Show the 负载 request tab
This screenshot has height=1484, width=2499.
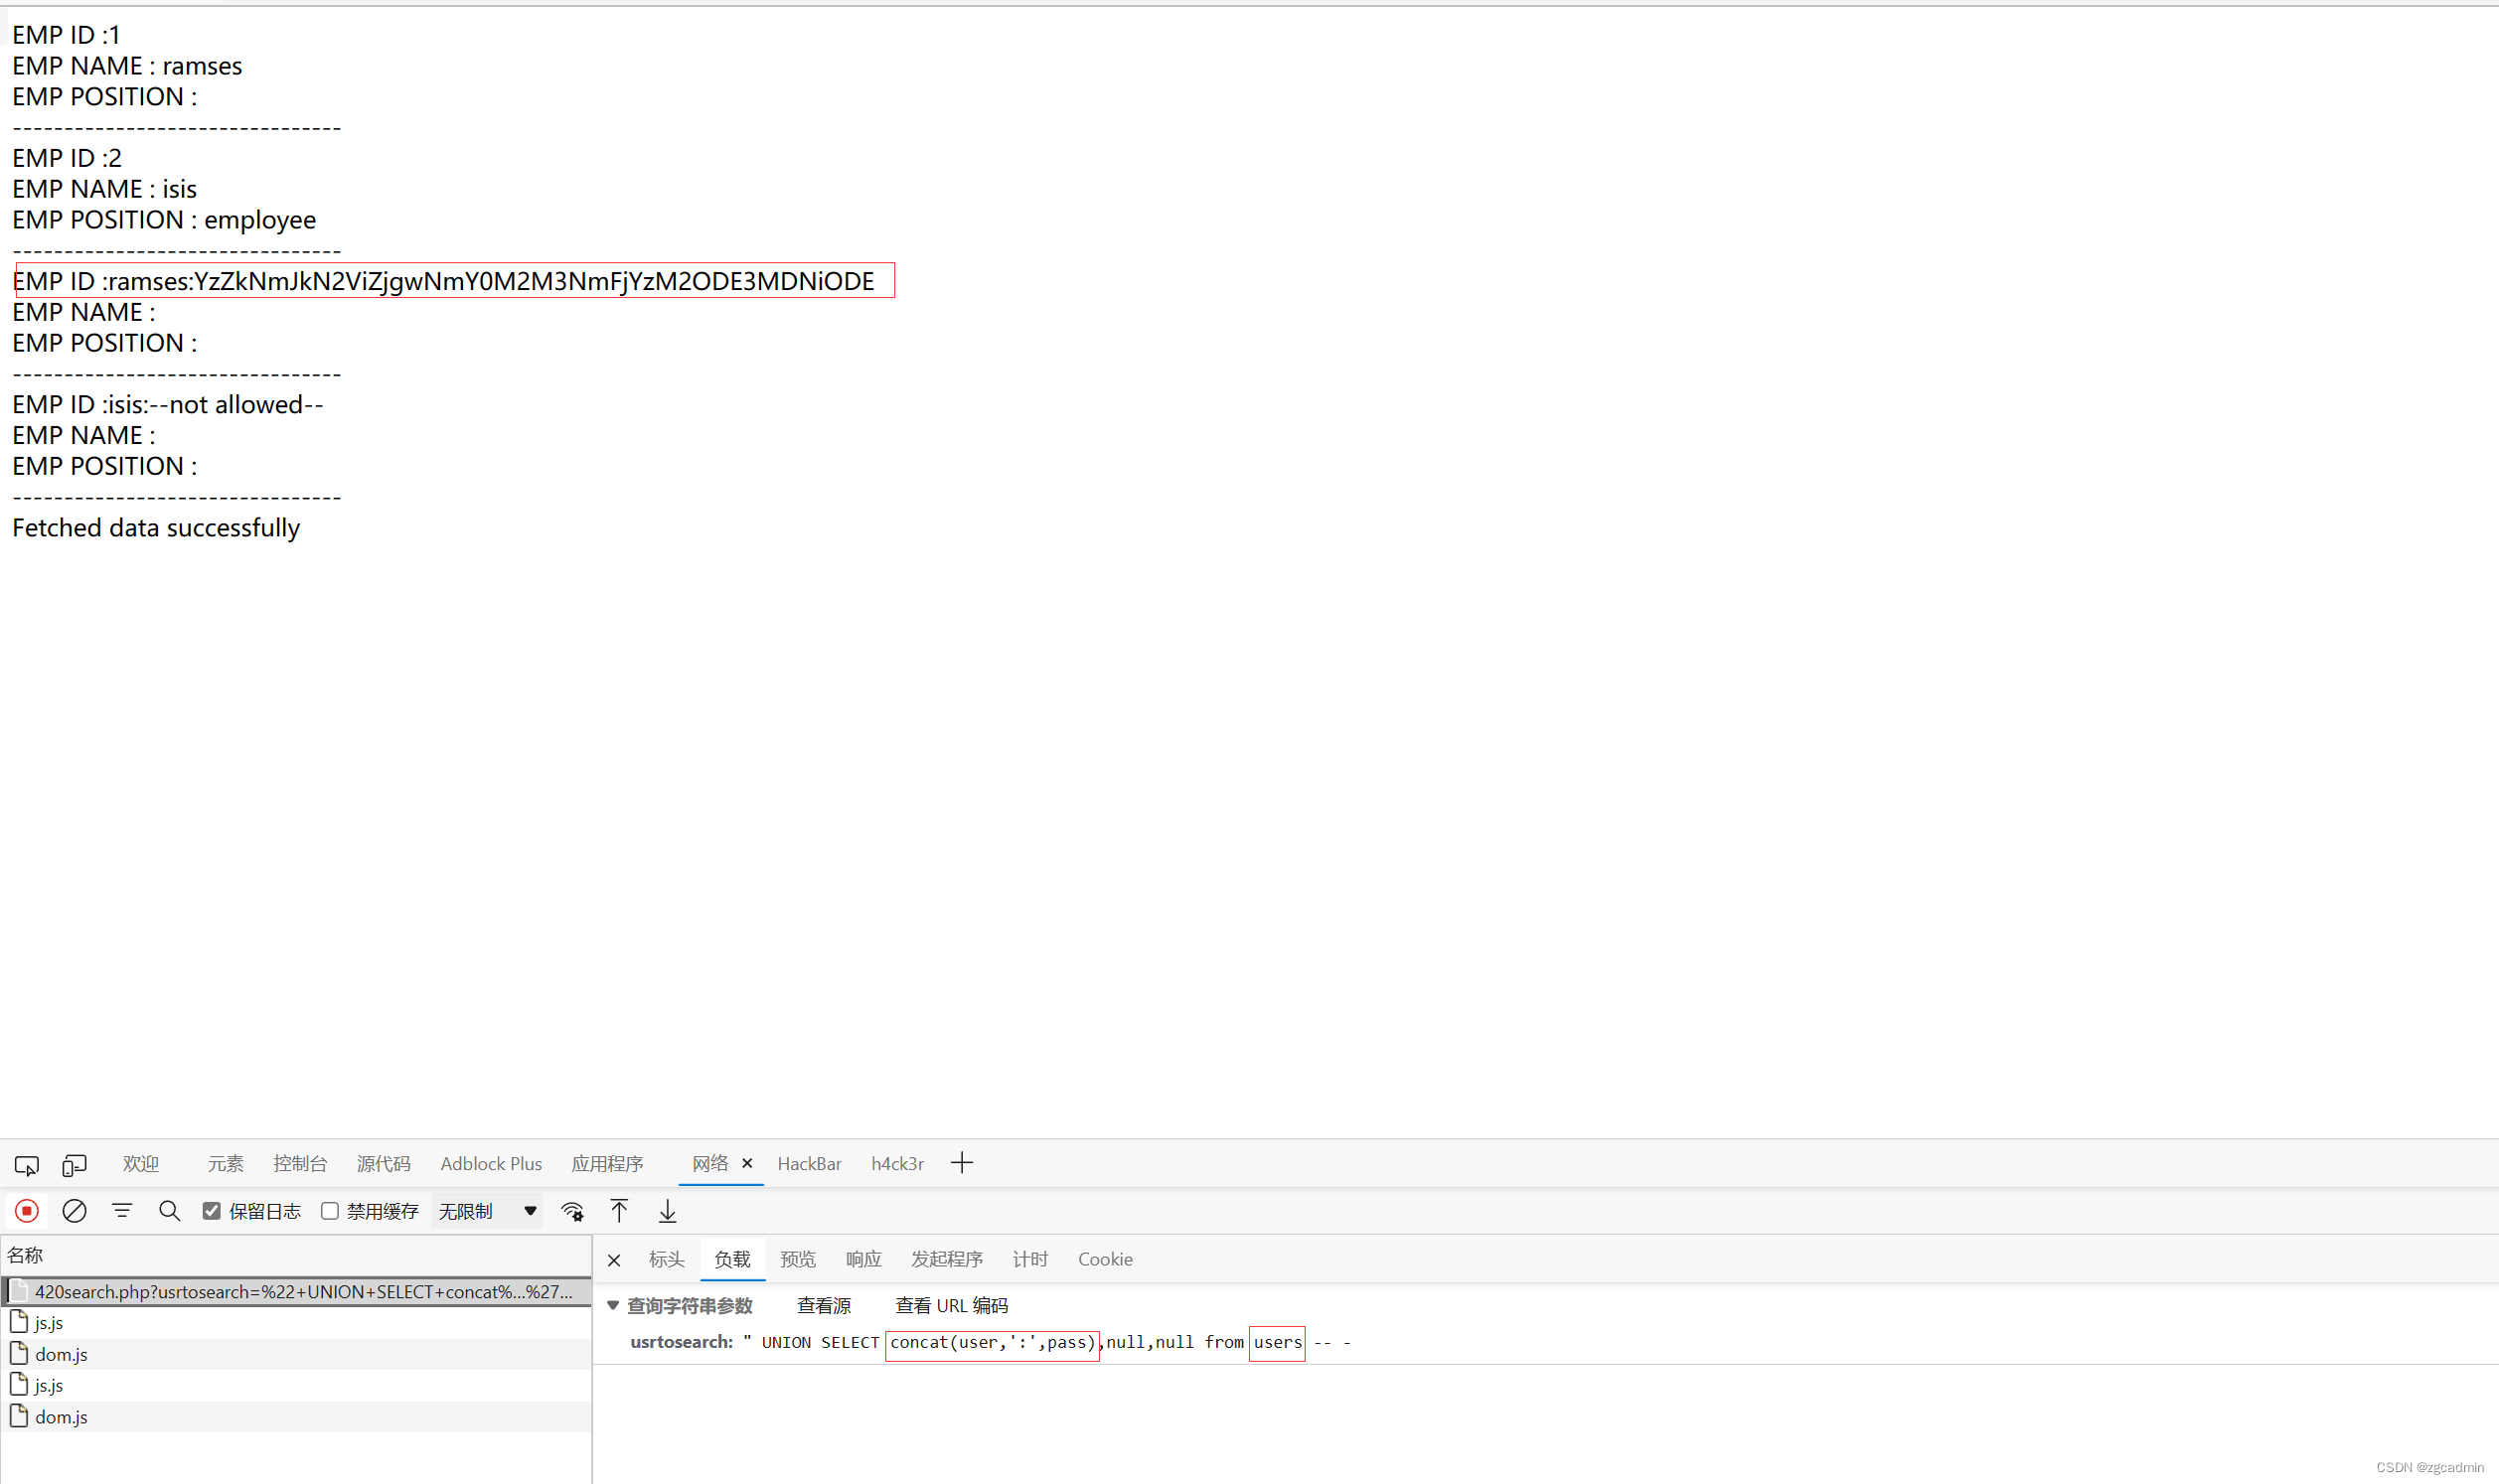pyautogui.click(x=732, y=1259)
